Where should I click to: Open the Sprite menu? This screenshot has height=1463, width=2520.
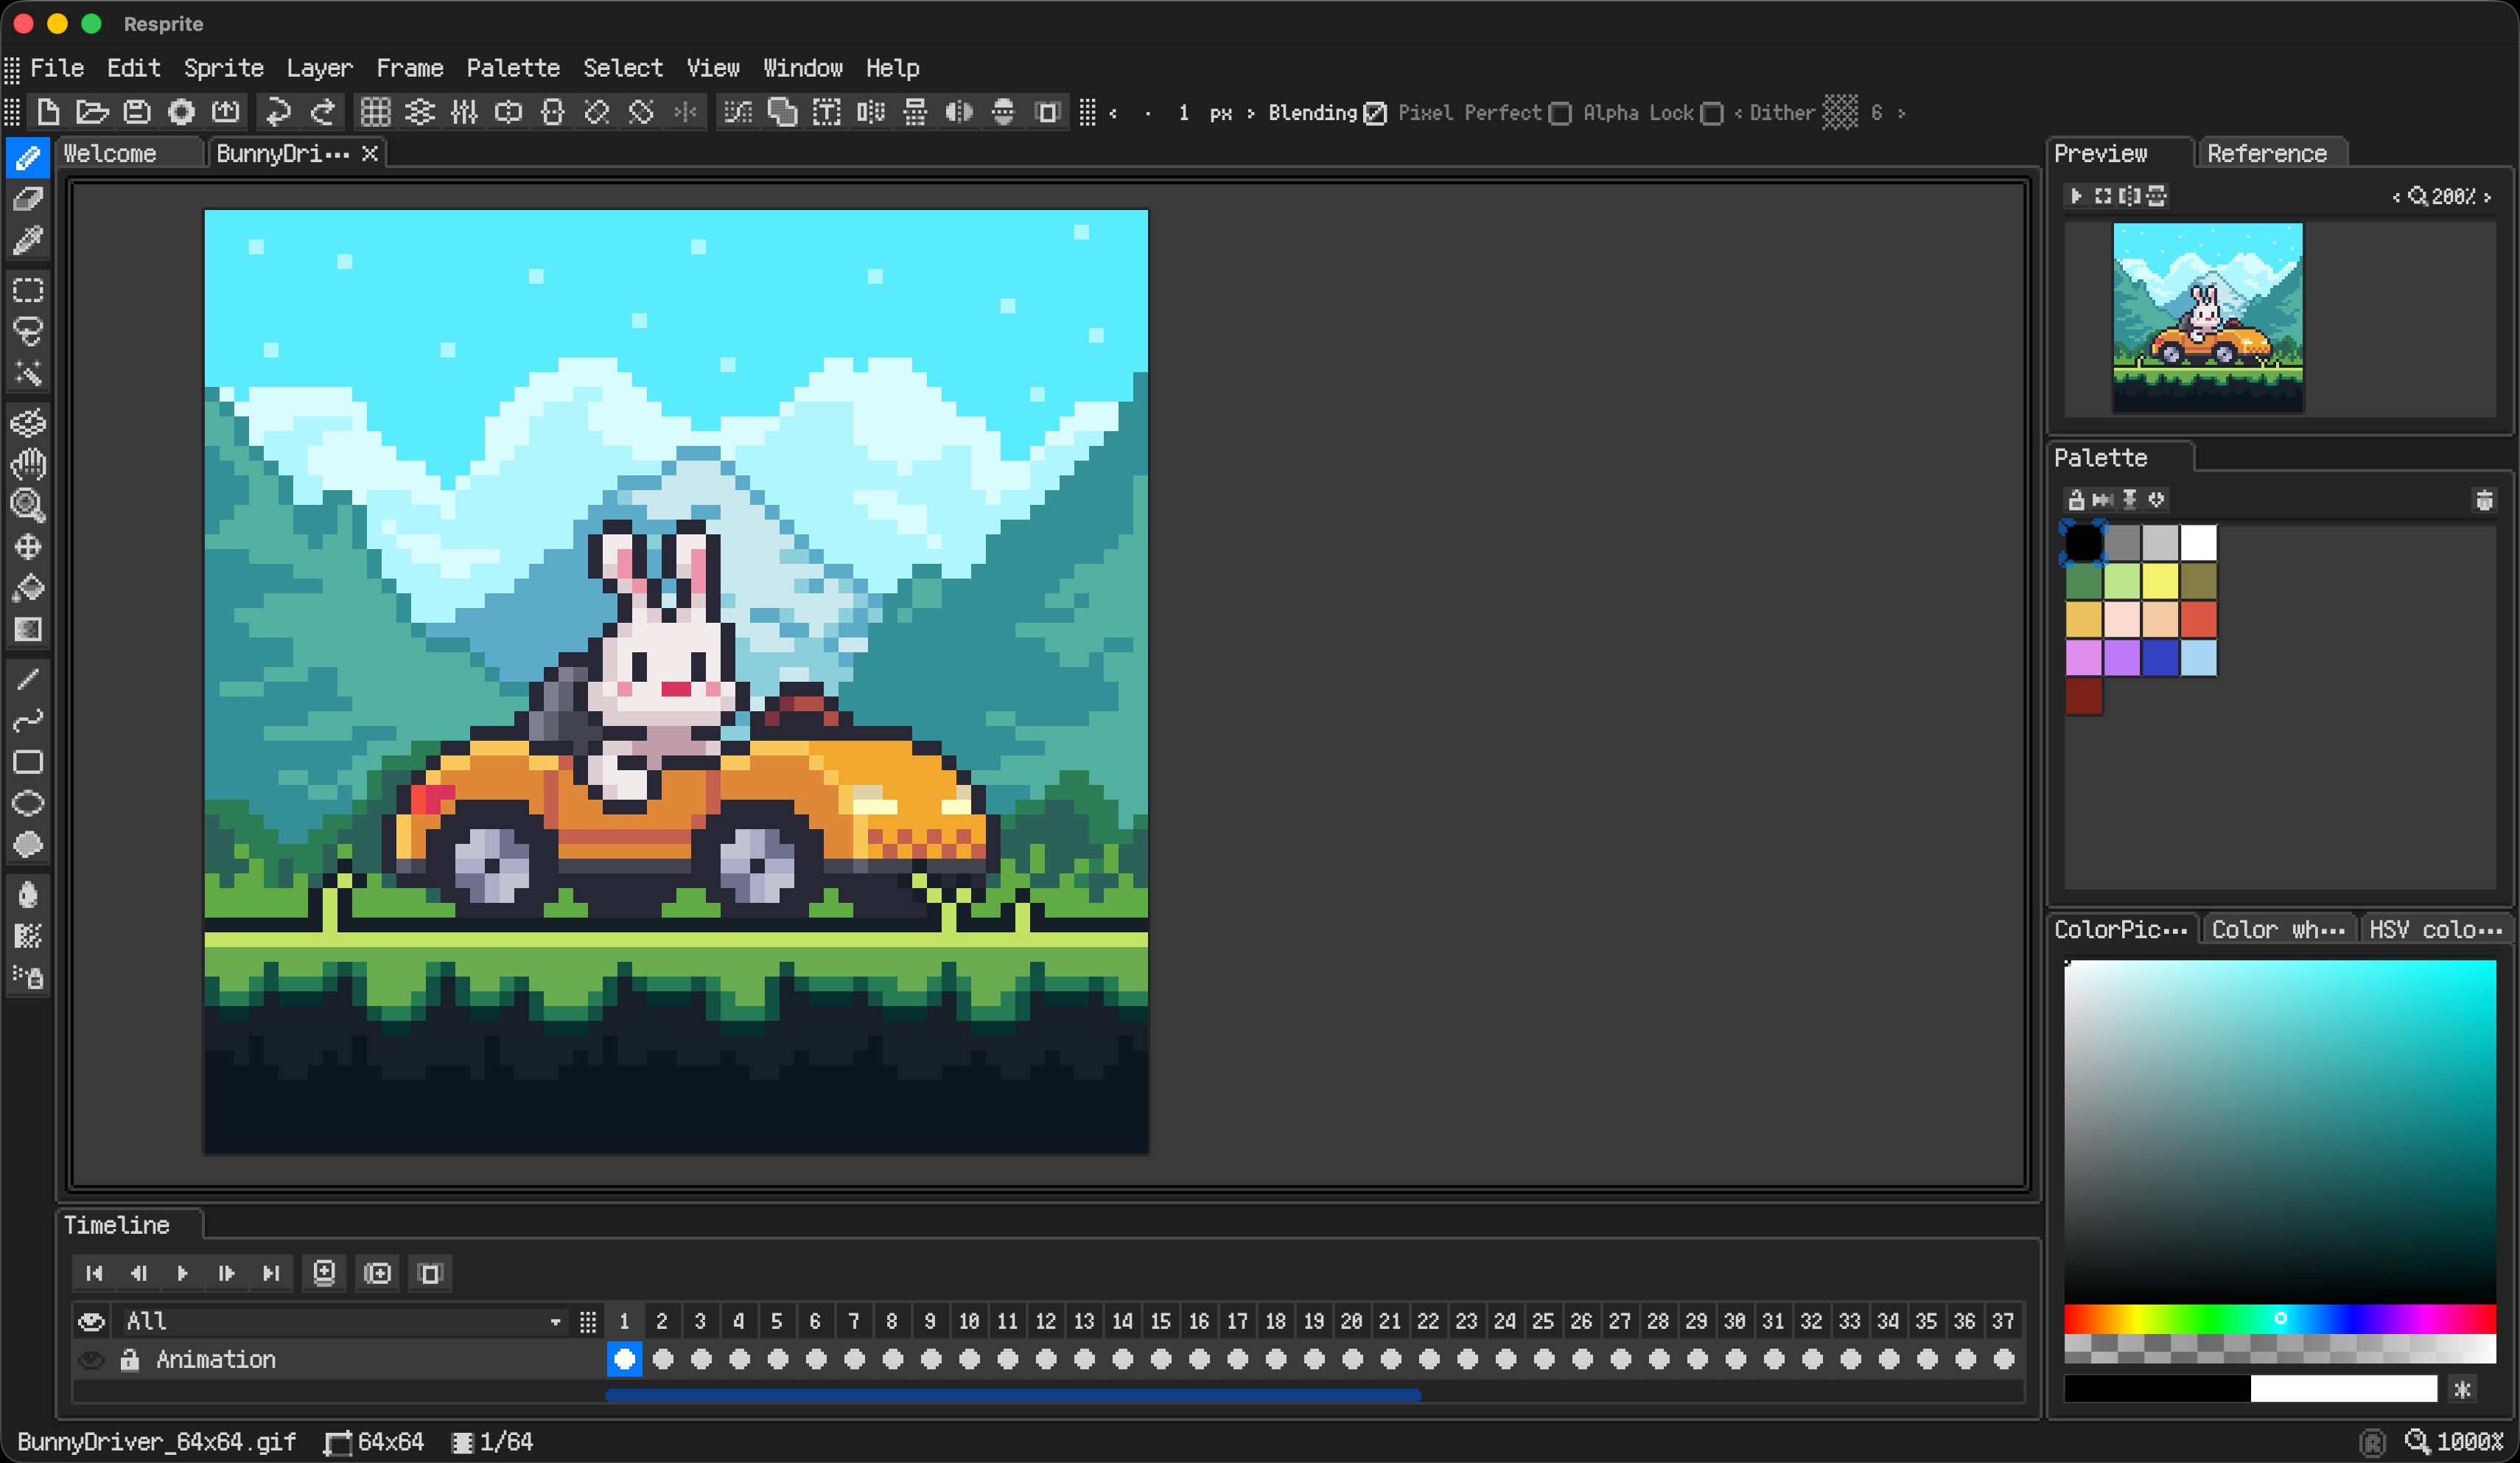tap(223, 68)
